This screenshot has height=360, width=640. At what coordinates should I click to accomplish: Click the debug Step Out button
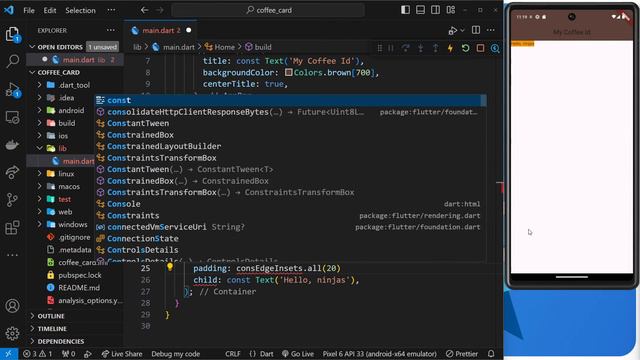(436, 48)
